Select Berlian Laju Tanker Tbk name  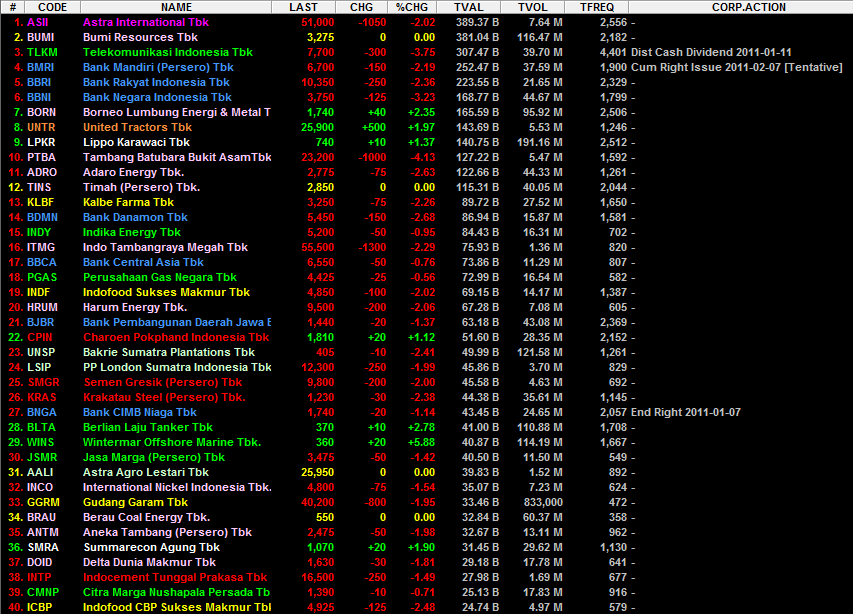[147, 427]
